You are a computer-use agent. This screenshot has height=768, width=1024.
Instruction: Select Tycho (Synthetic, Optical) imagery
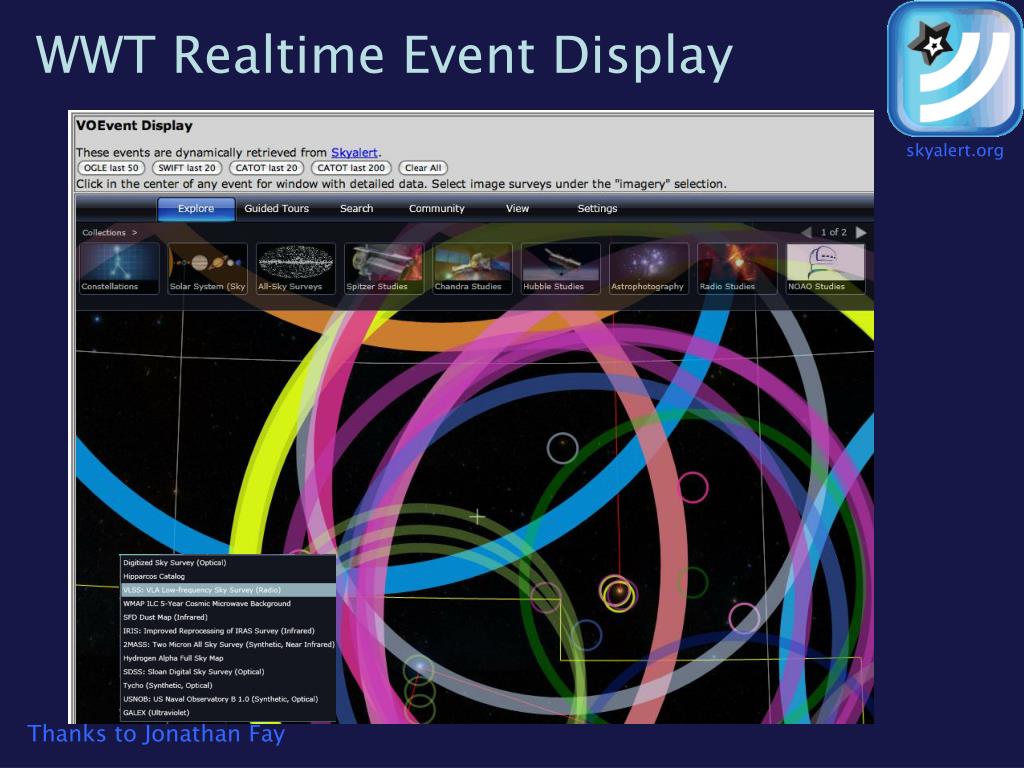pos(228,685)
